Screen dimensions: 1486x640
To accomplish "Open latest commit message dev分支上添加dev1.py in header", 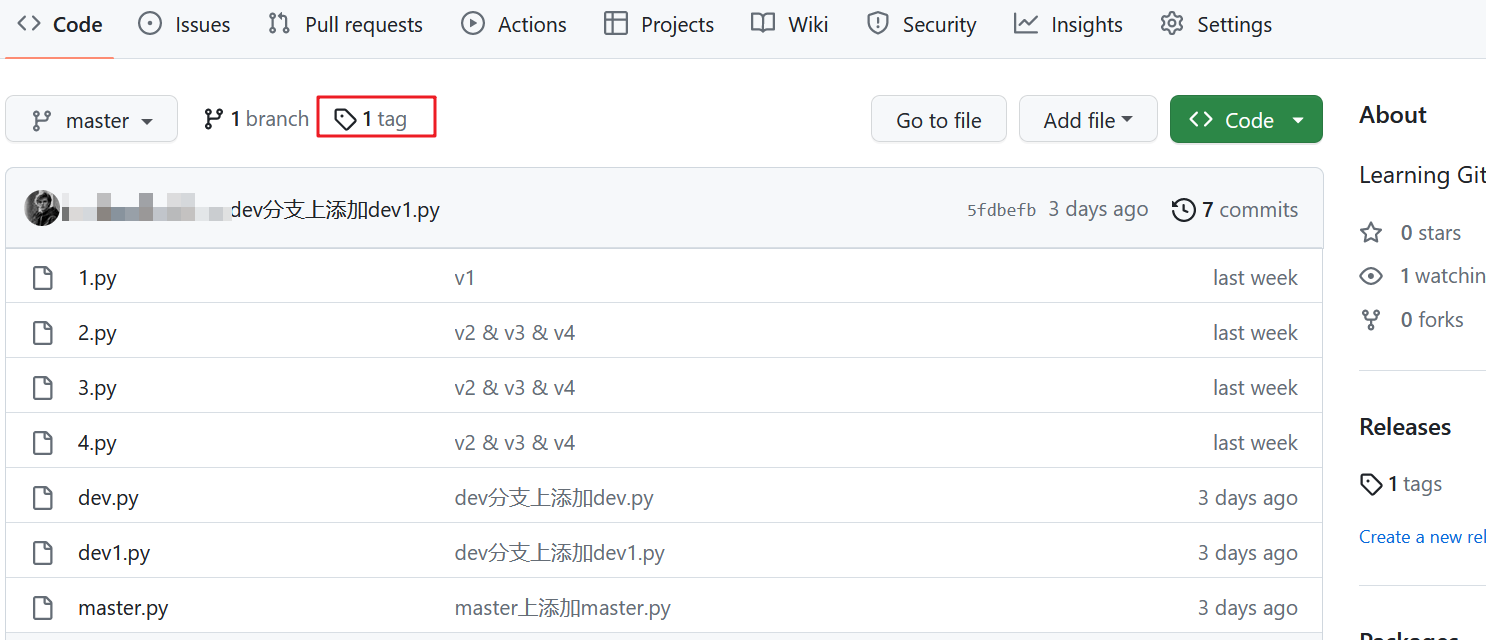I will [335, 210].
